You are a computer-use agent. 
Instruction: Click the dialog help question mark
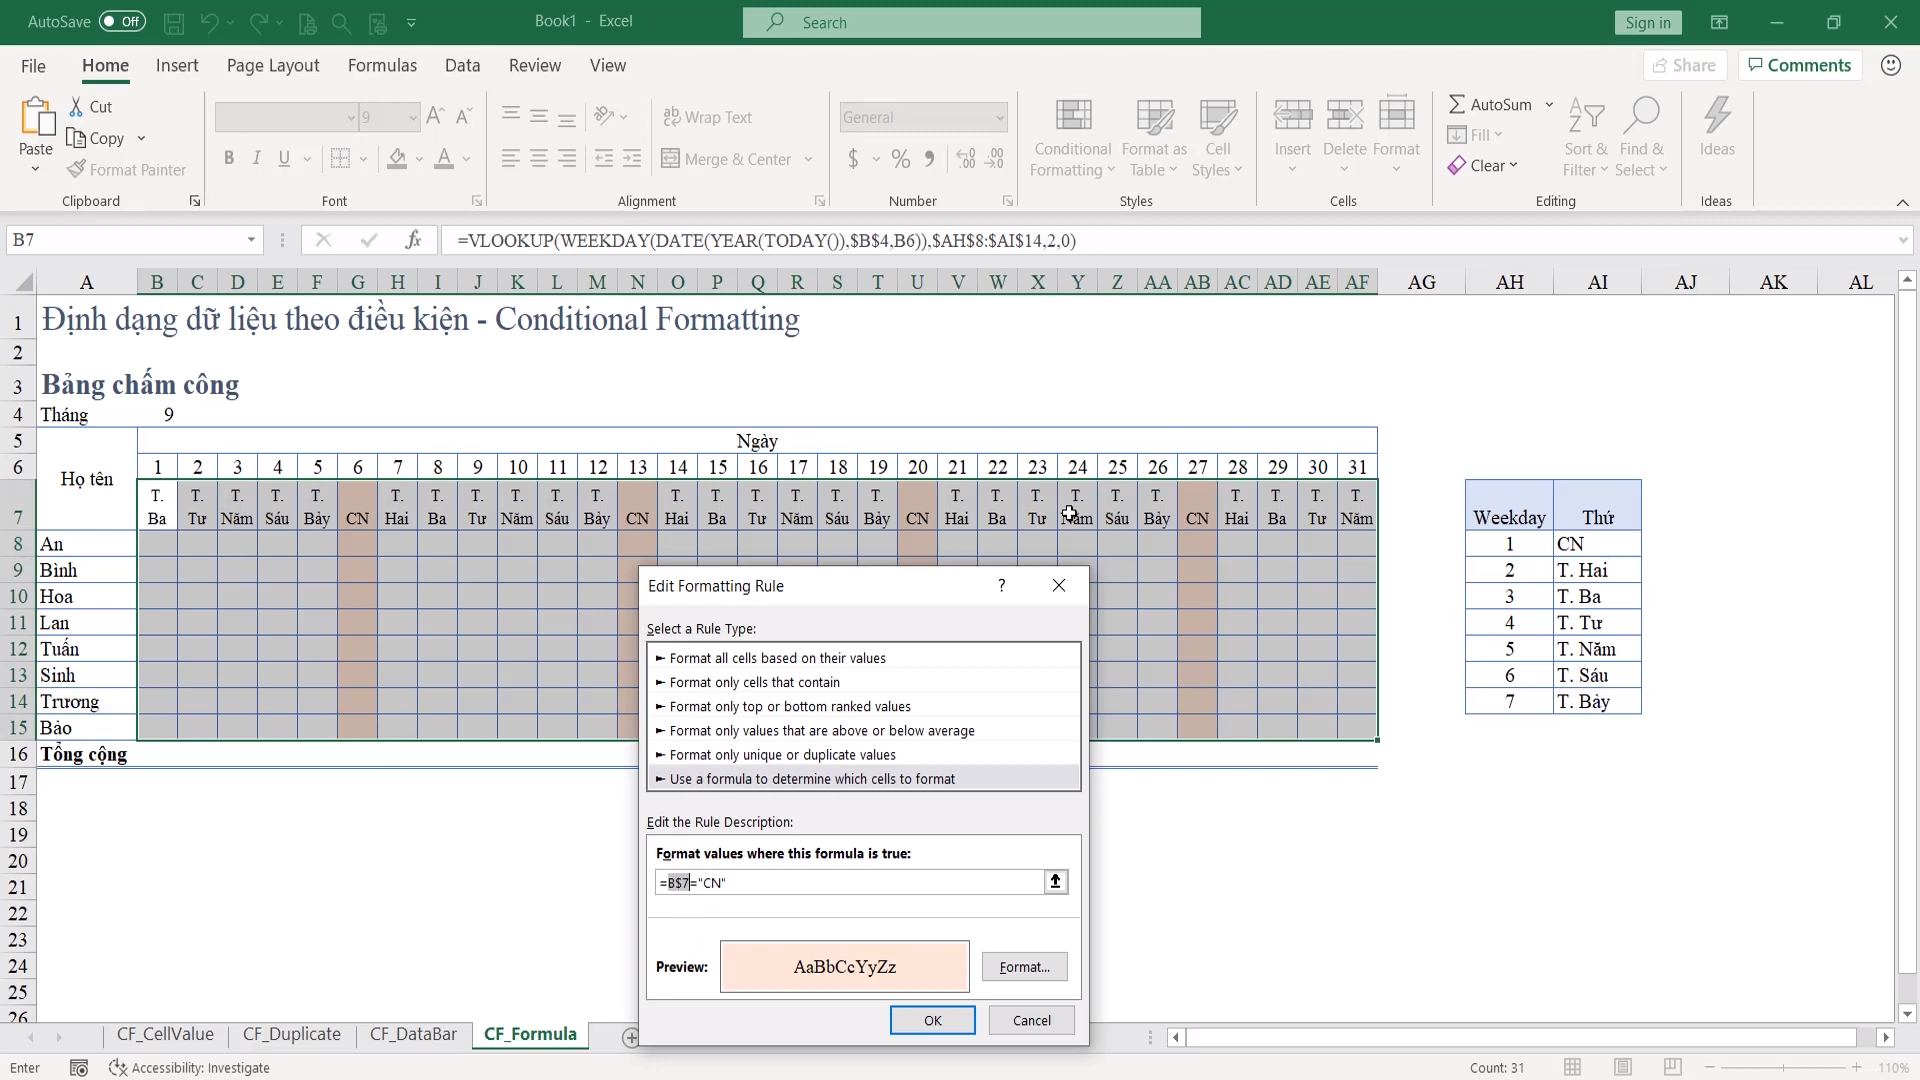coord(1001,586)
